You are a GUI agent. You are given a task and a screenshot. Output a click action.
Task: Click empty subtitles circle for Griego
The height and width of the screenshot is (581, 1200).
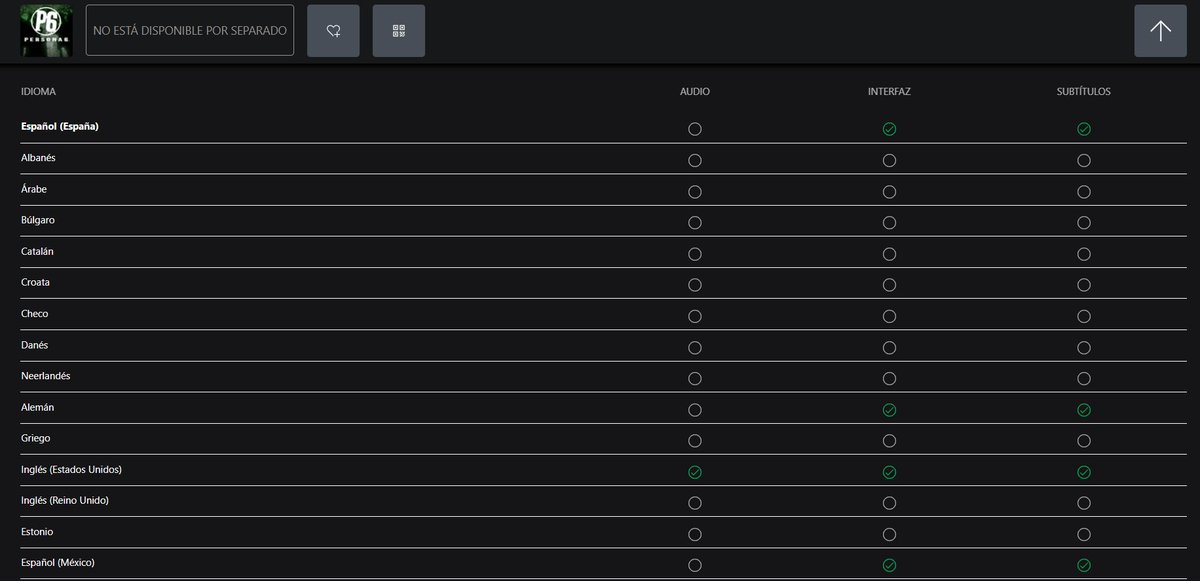(x=1084, y=441)
